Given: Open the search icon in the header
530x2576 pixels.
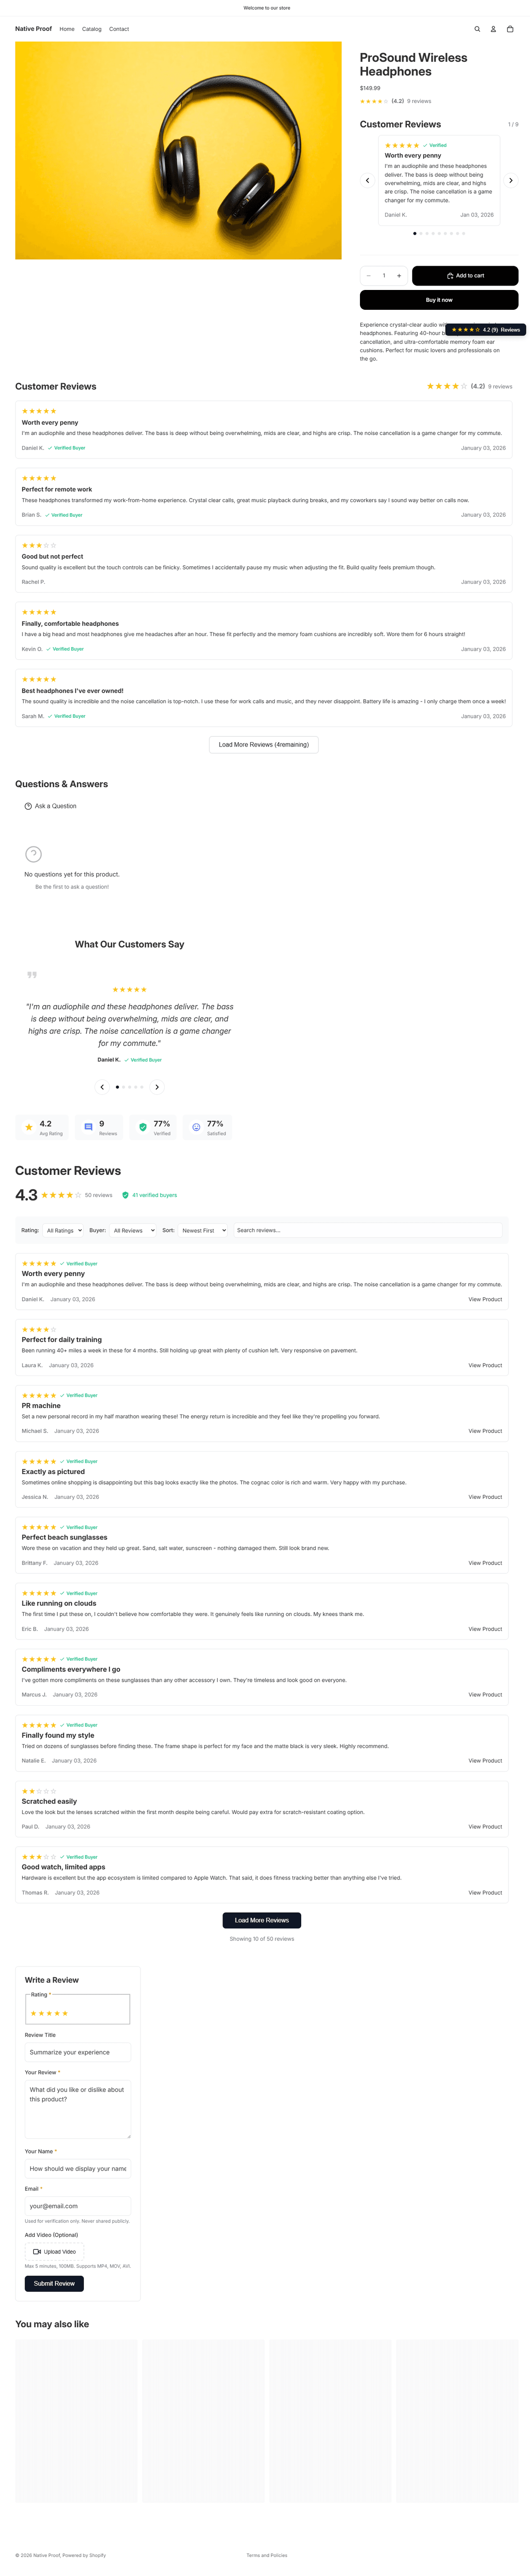Looking at the screenshot, I should click(x=477, y=29).
